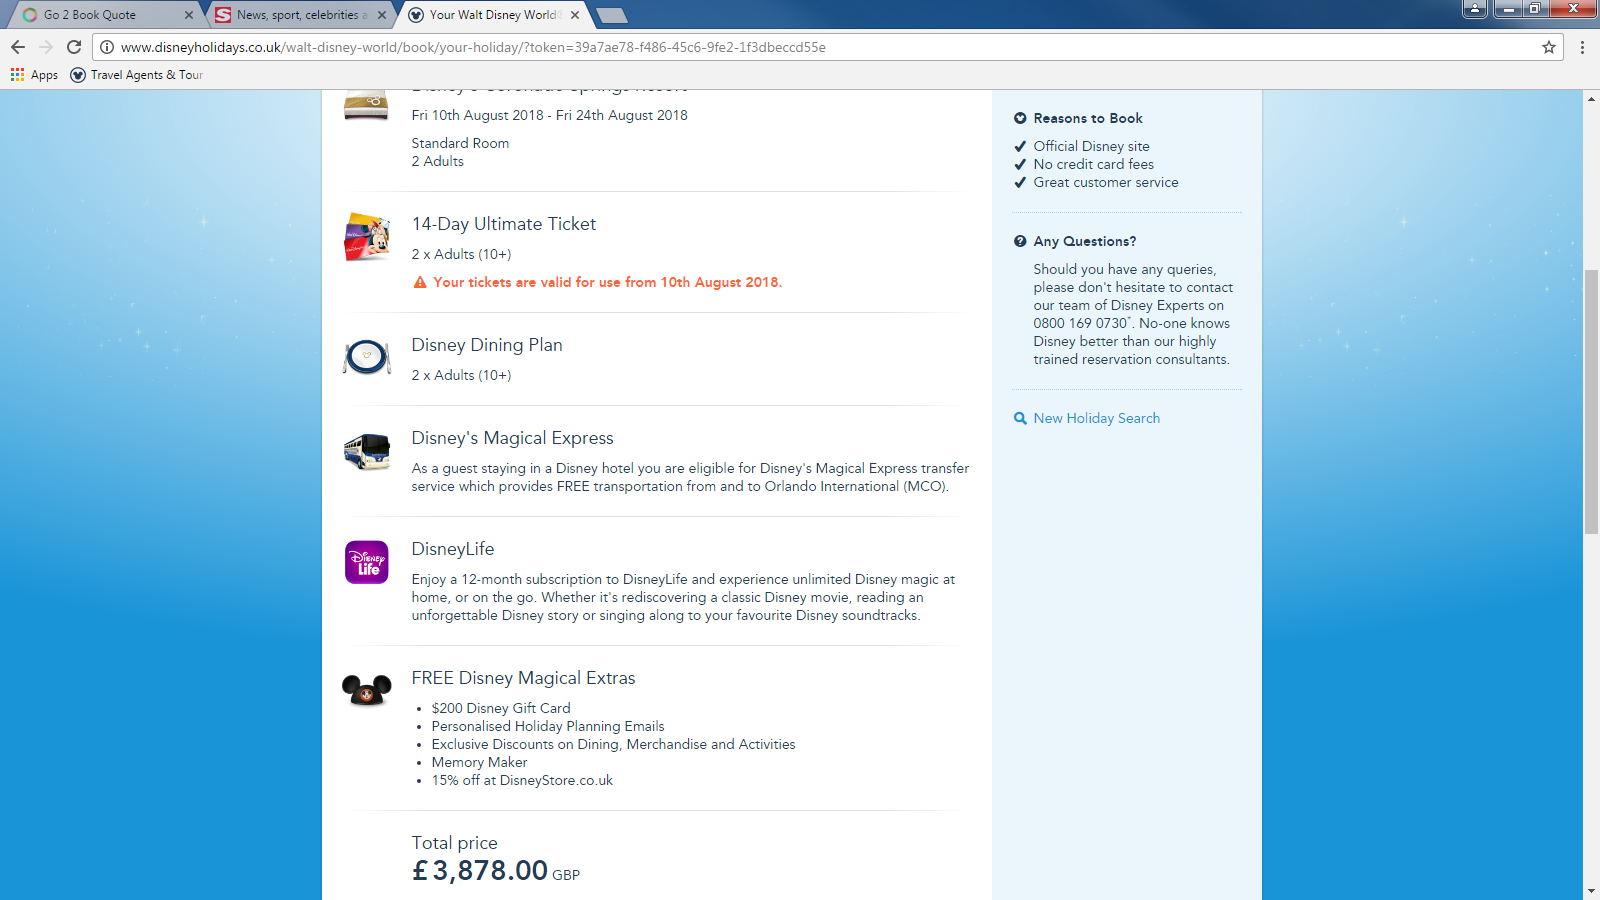Open a new browser tab
This screenshot has width=1600, height=900.
tap(611, 15)
